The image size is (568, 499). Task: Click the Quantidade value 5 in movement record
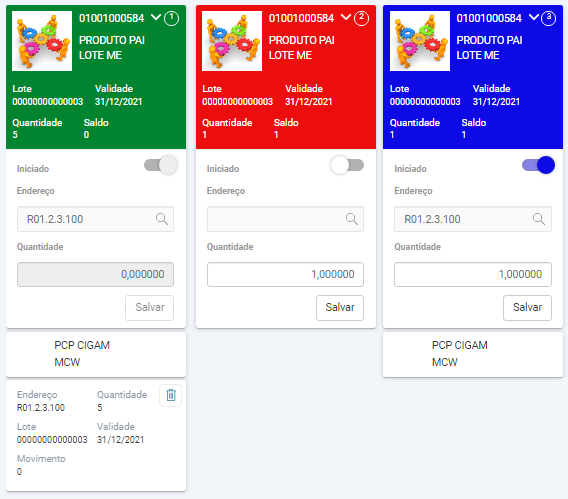pyautogui.click(x=100, y=408)
